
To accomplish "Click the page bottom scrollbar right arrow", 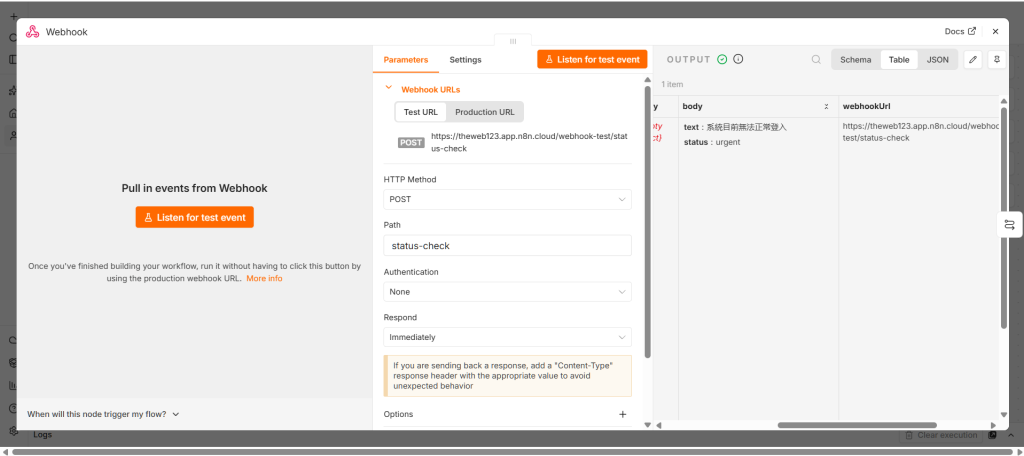I will 1018,451.
